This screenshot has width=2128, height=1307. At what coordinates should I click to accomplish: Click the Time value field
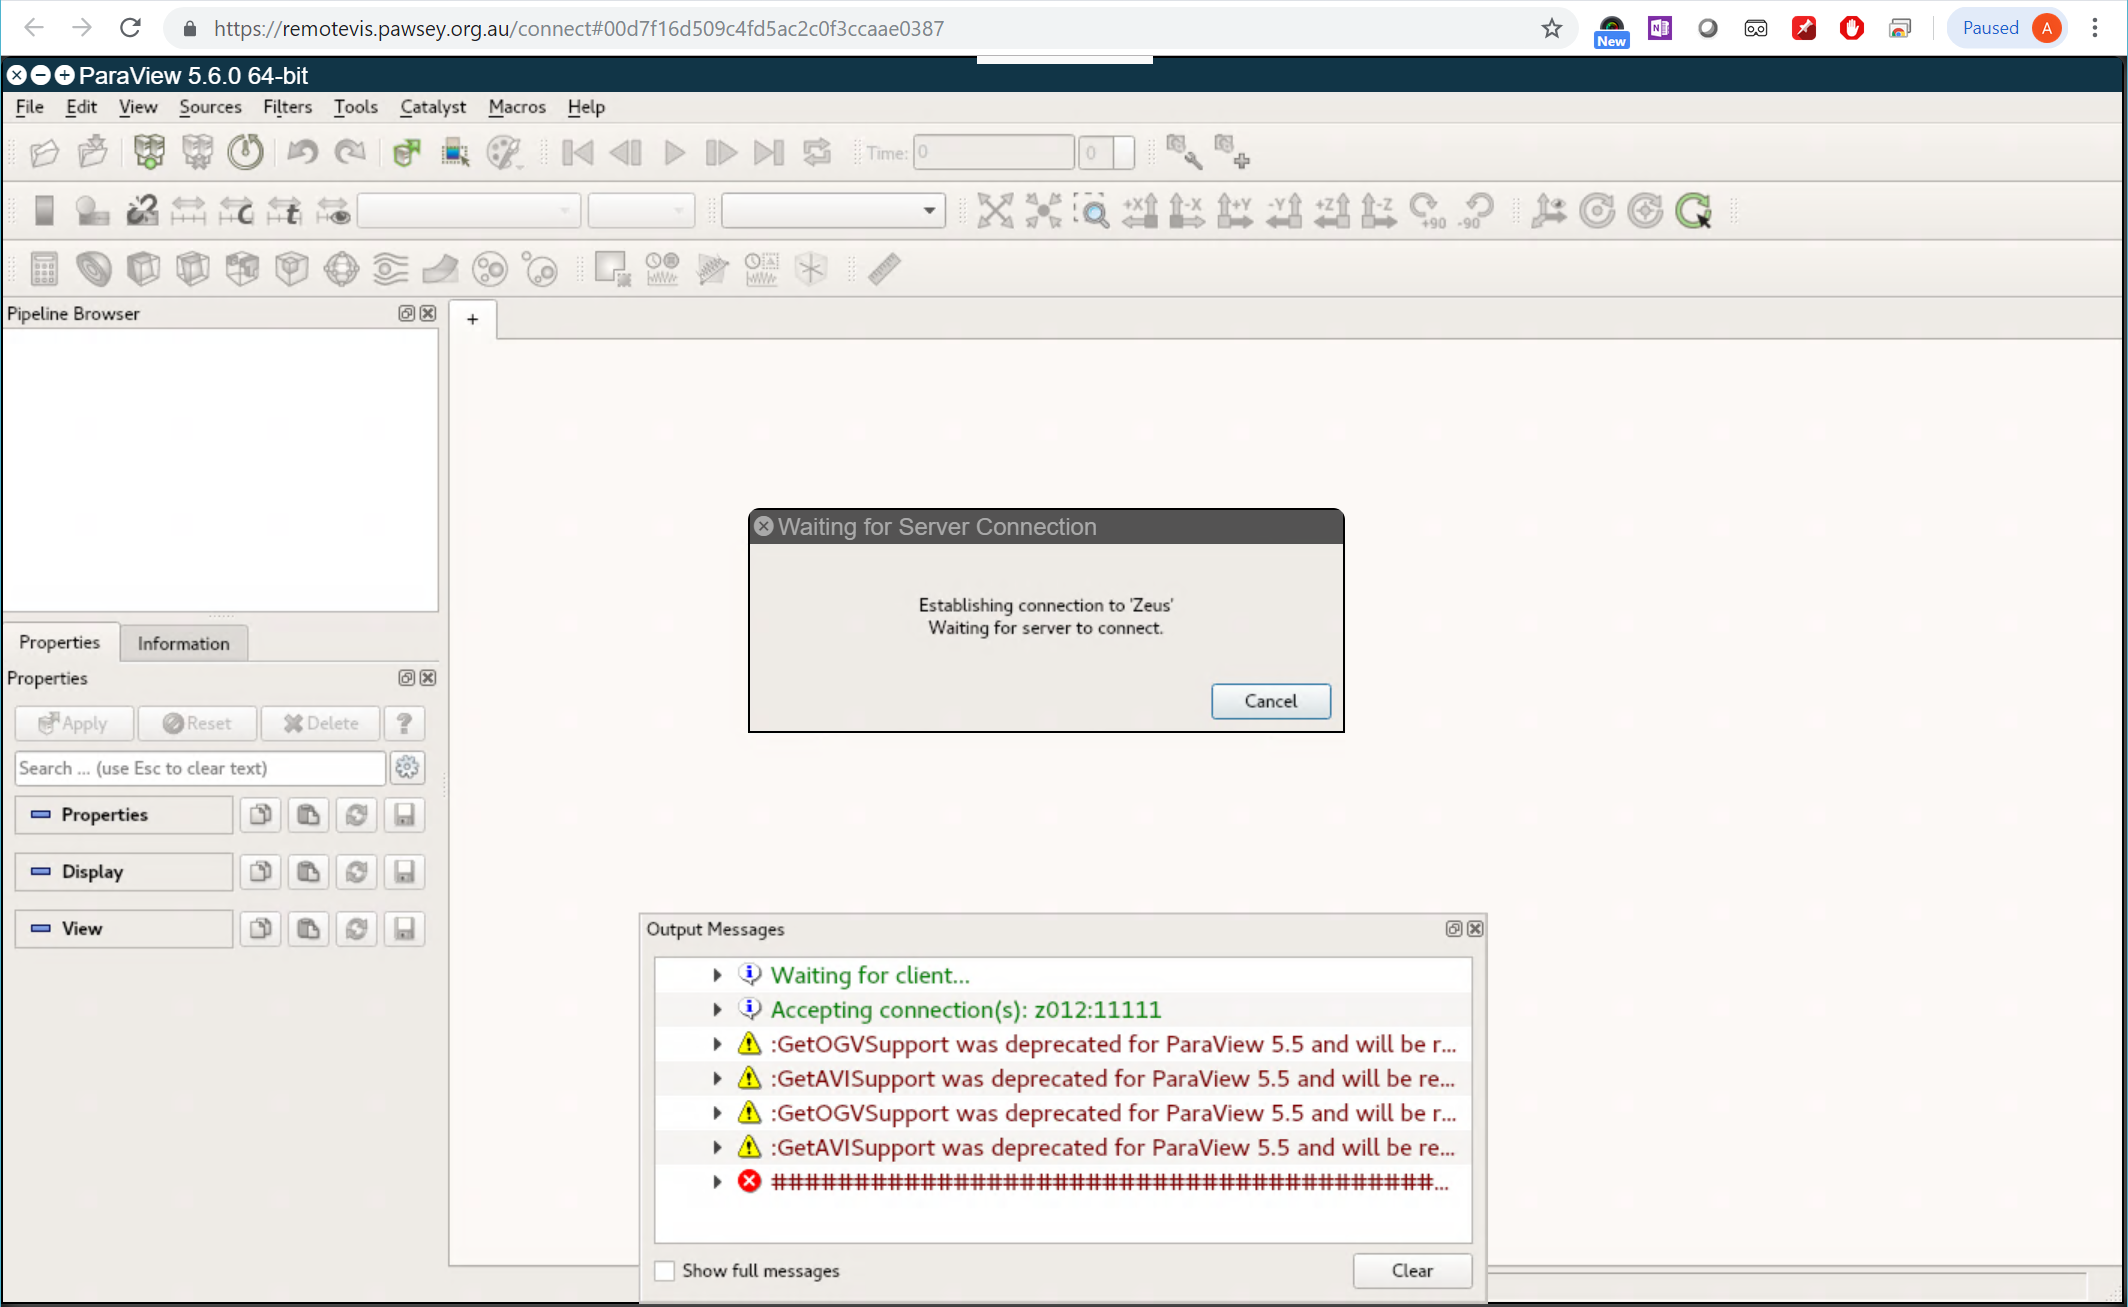(x=993, y=152)
